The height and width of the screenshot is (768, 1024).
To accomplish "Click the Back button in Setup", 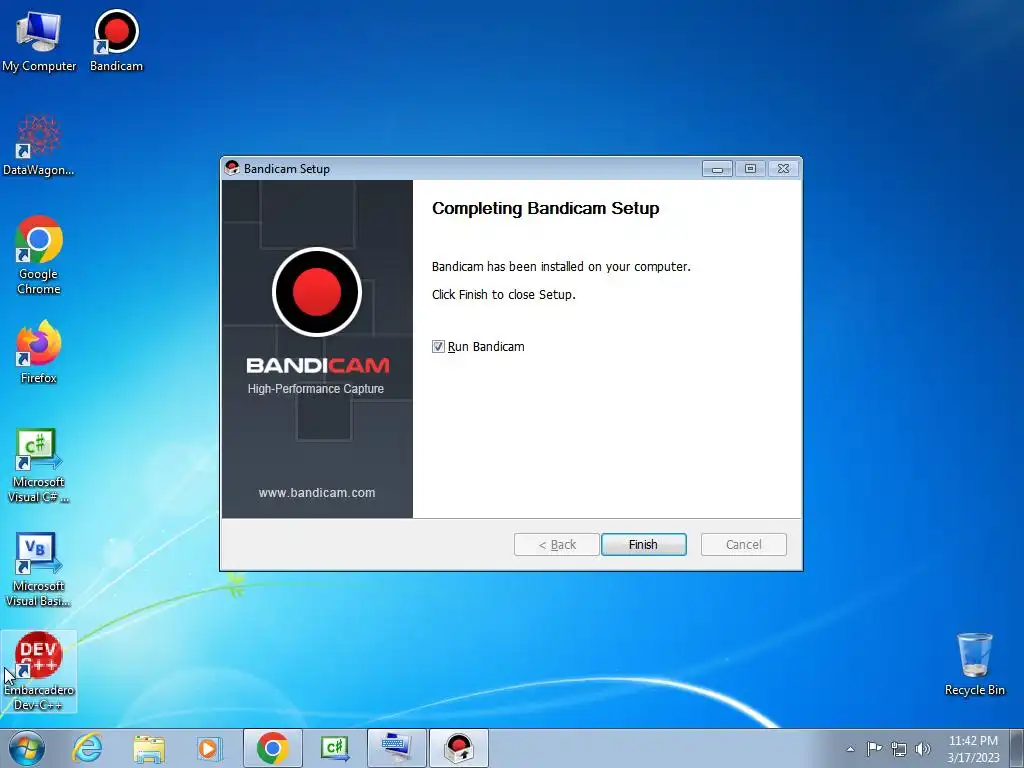I will 556,544.
